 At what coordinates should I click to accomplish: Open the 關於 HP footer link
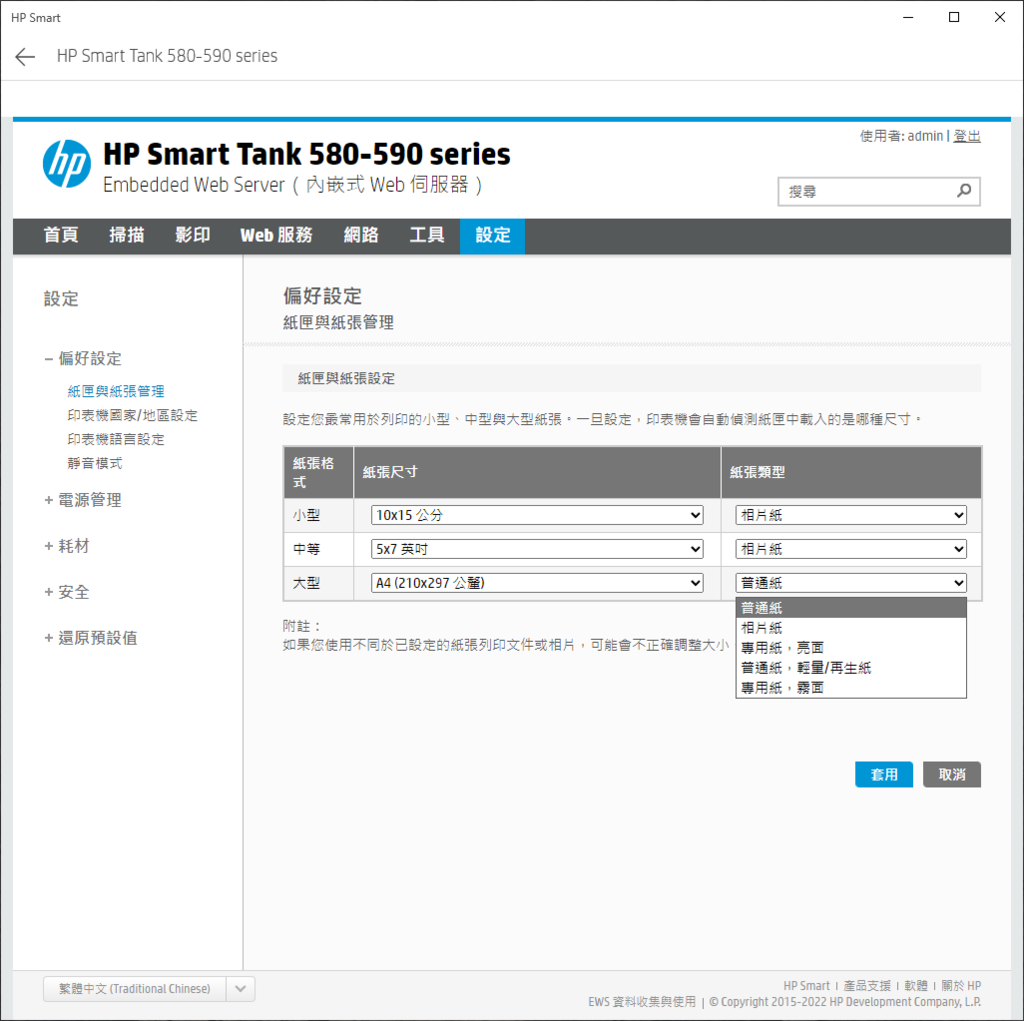(x=961, y=986)
